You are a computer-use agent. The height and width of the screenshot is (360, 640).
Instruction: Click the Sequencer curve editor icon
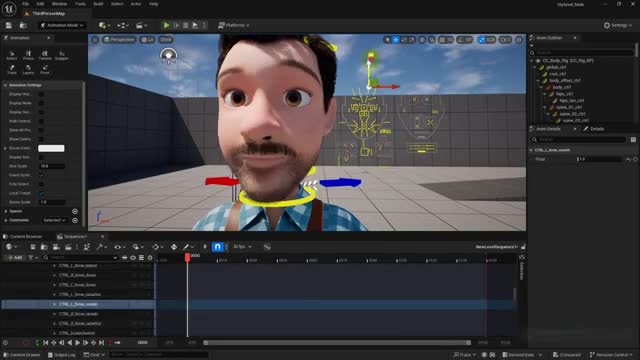pyautogui.click(x=267, y=247)
